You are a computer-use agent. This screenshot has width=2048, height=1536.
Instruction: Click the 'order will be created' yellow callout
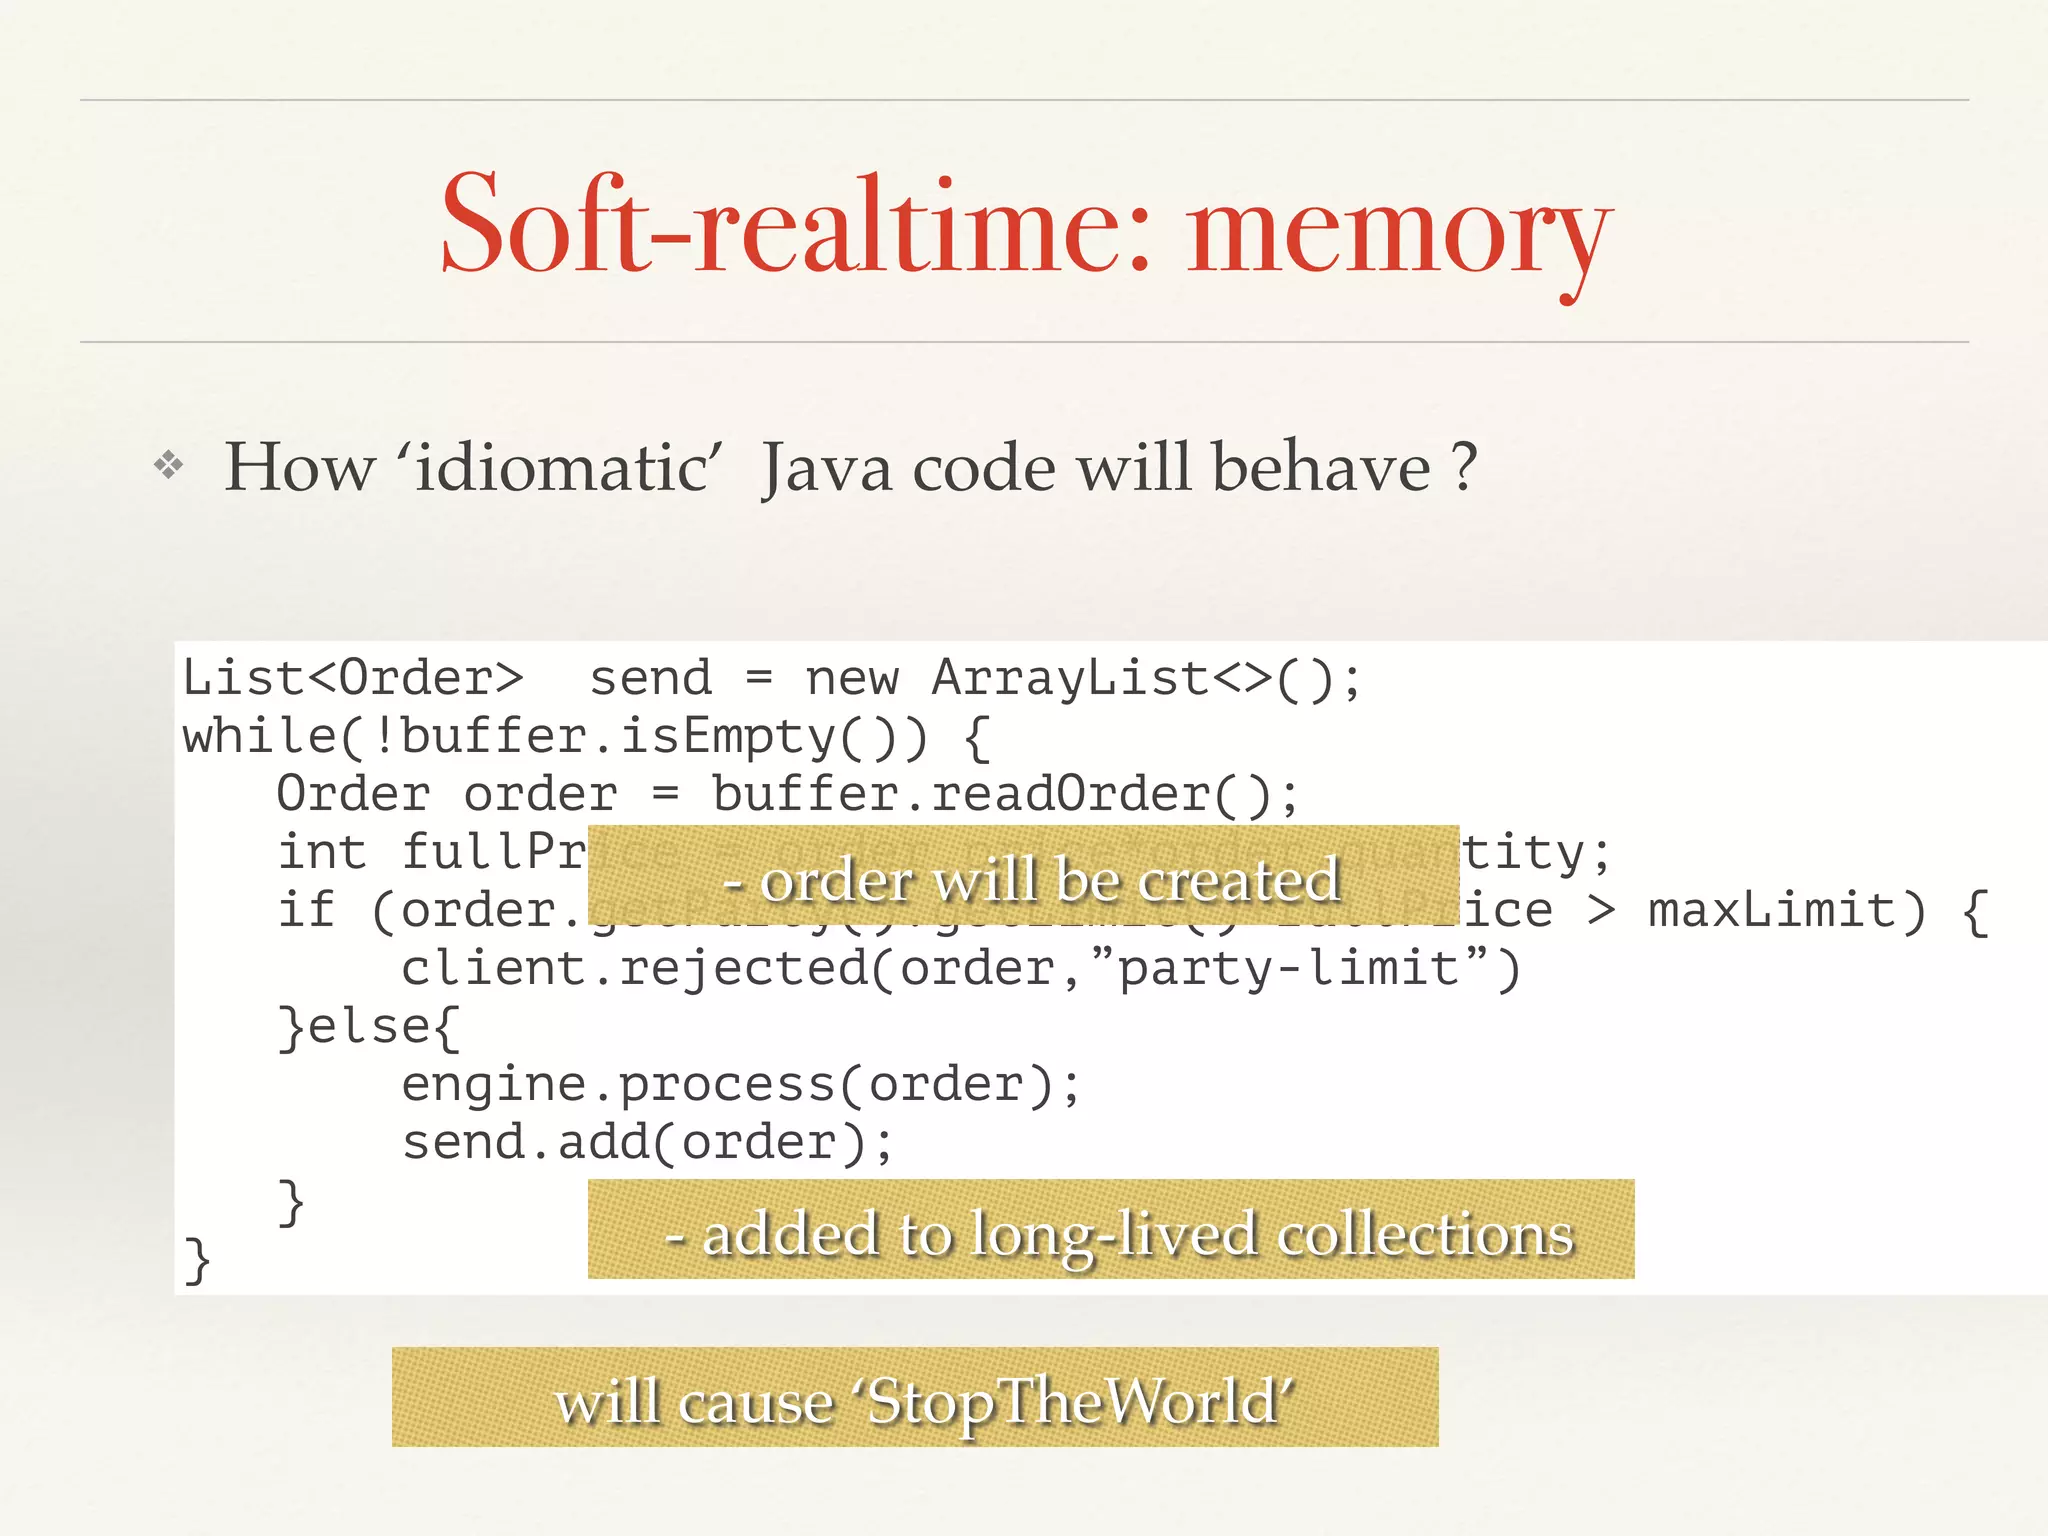(x=1023, y=876)
